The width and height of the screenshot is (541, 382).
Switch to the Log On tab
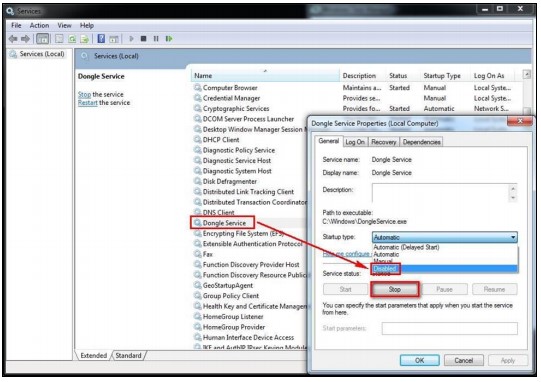pos(355,142)
